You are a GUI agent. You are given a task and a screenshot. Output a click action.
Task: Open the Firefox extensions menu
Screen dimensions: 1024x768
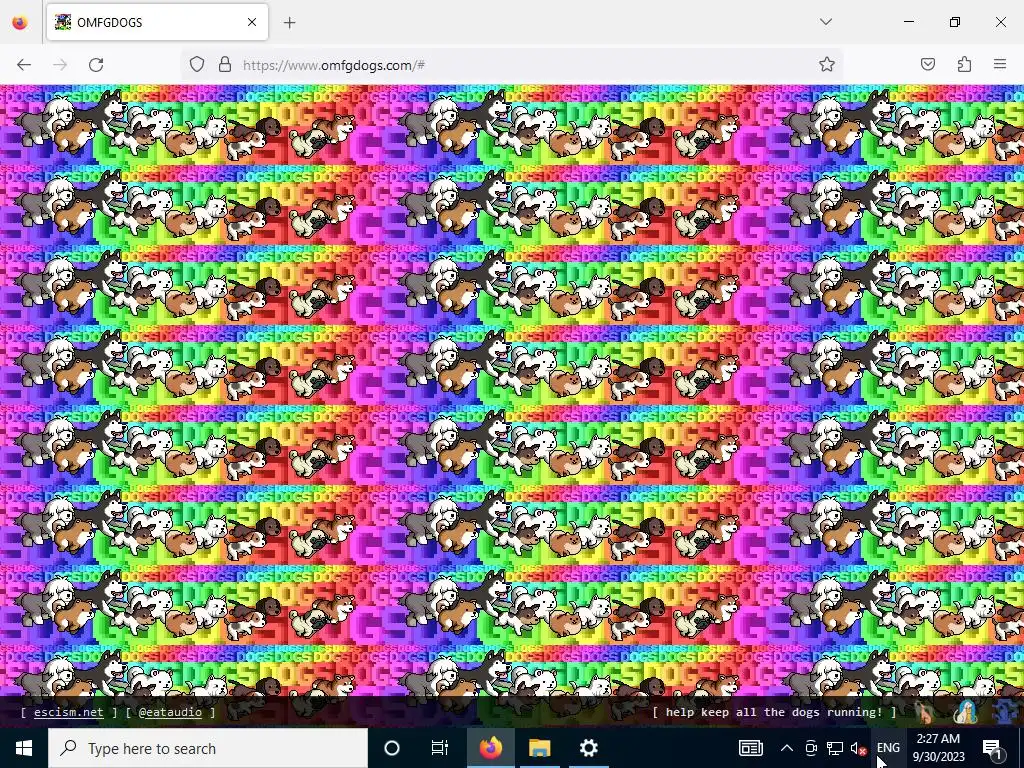point(964,64)
